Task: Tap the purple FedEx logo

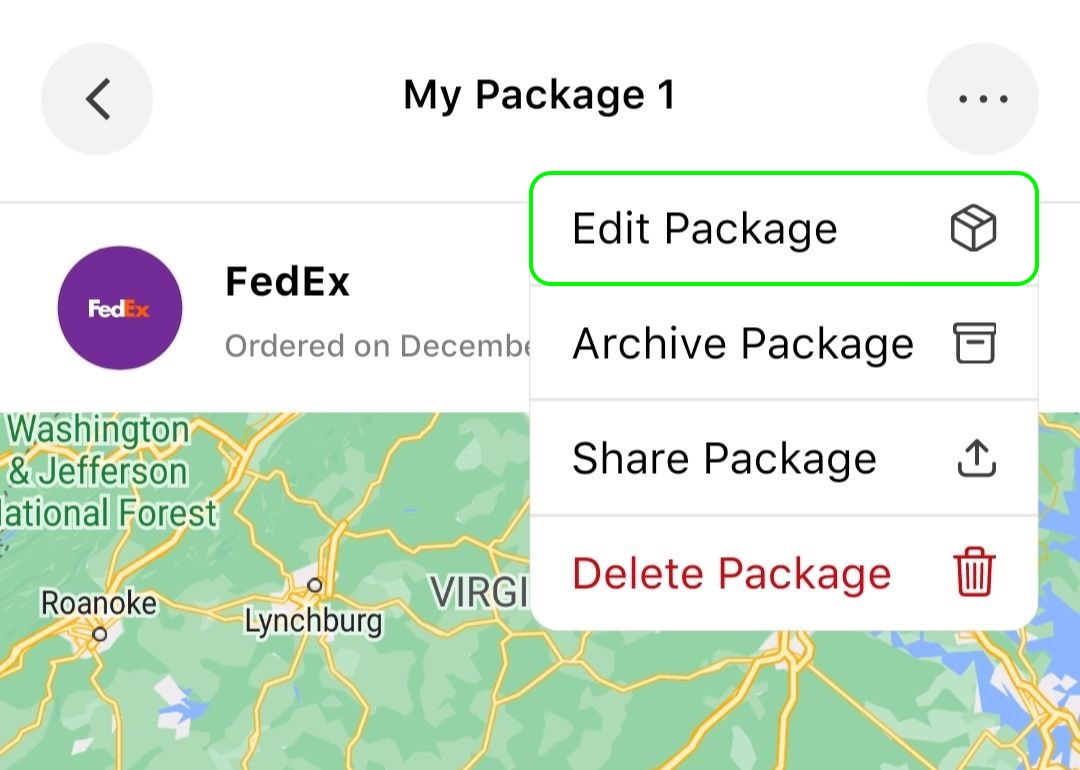Action: pos(120,308)
